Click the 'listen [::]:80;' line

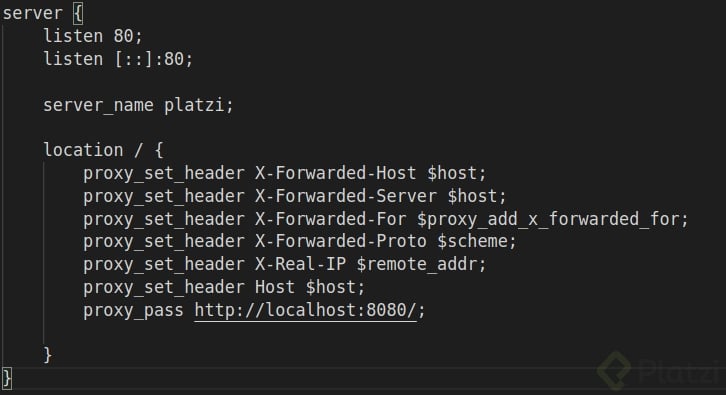click(118, 59)
